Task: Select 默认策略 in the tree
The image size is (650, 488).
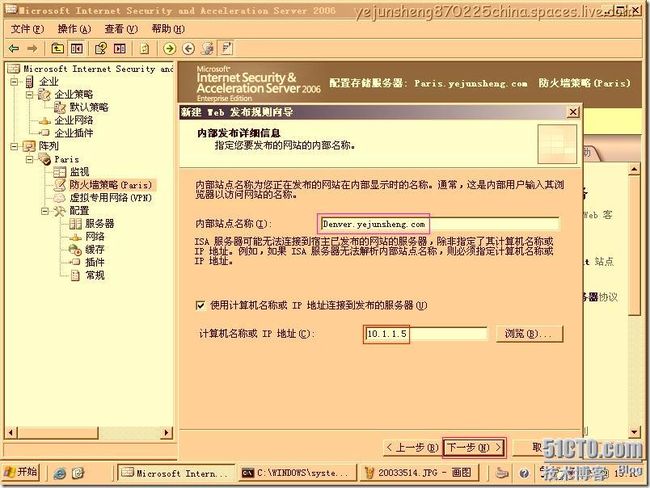Action: 89,107
